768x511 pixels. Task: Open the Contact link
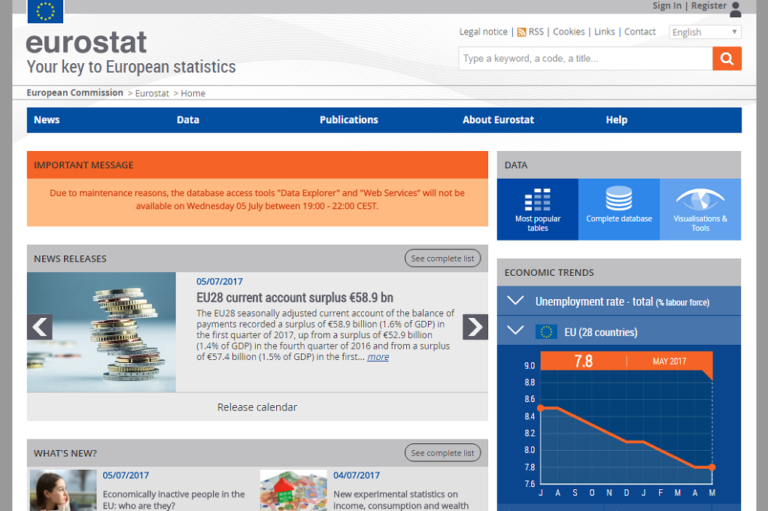[x=640, y=32]
